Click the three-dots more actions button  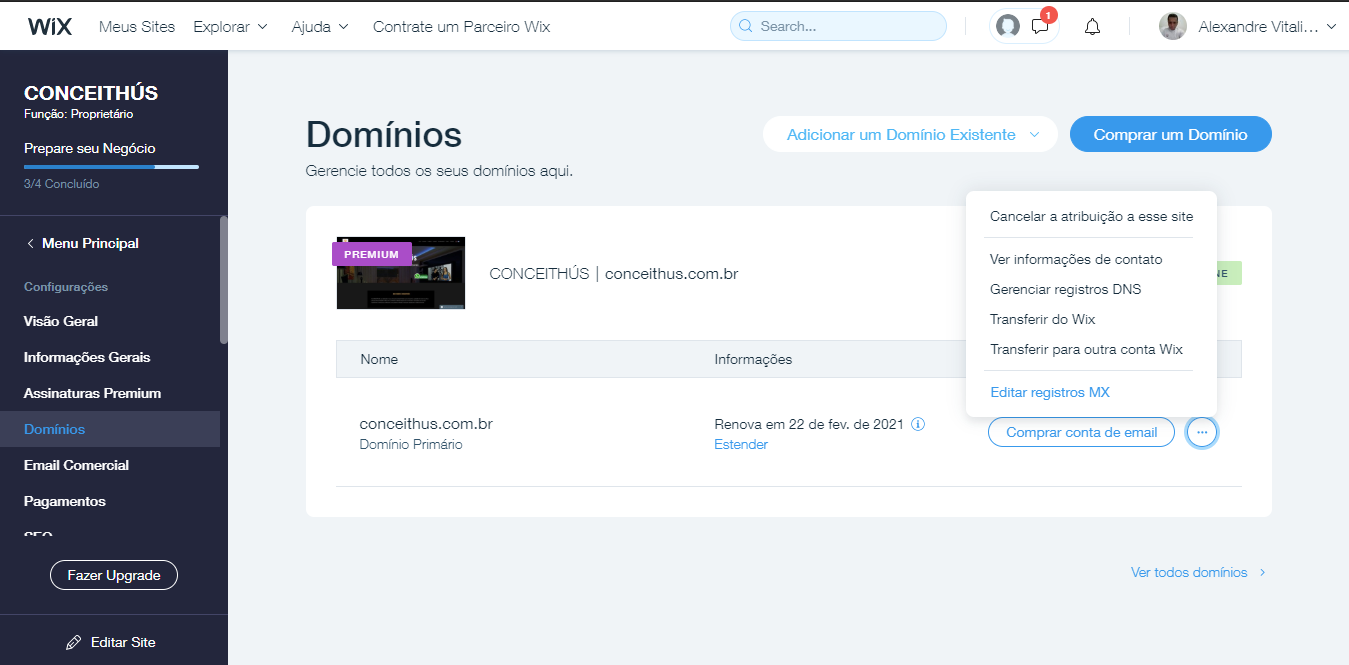point(1202,432)
